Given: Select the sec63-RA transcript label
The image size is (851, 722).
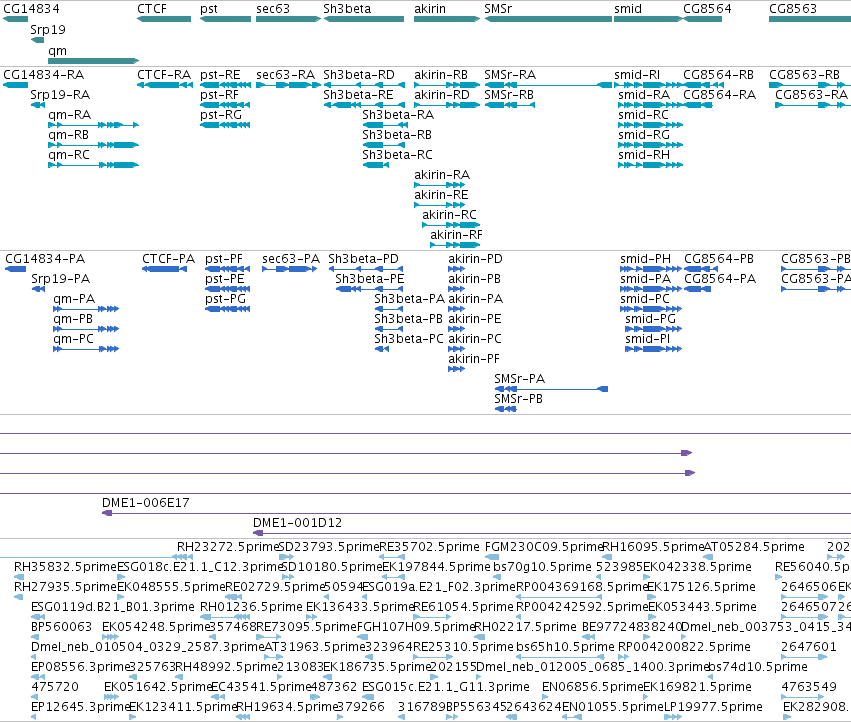Looking at the screenshot, I should pyautogui.click(x=285, y=74).
